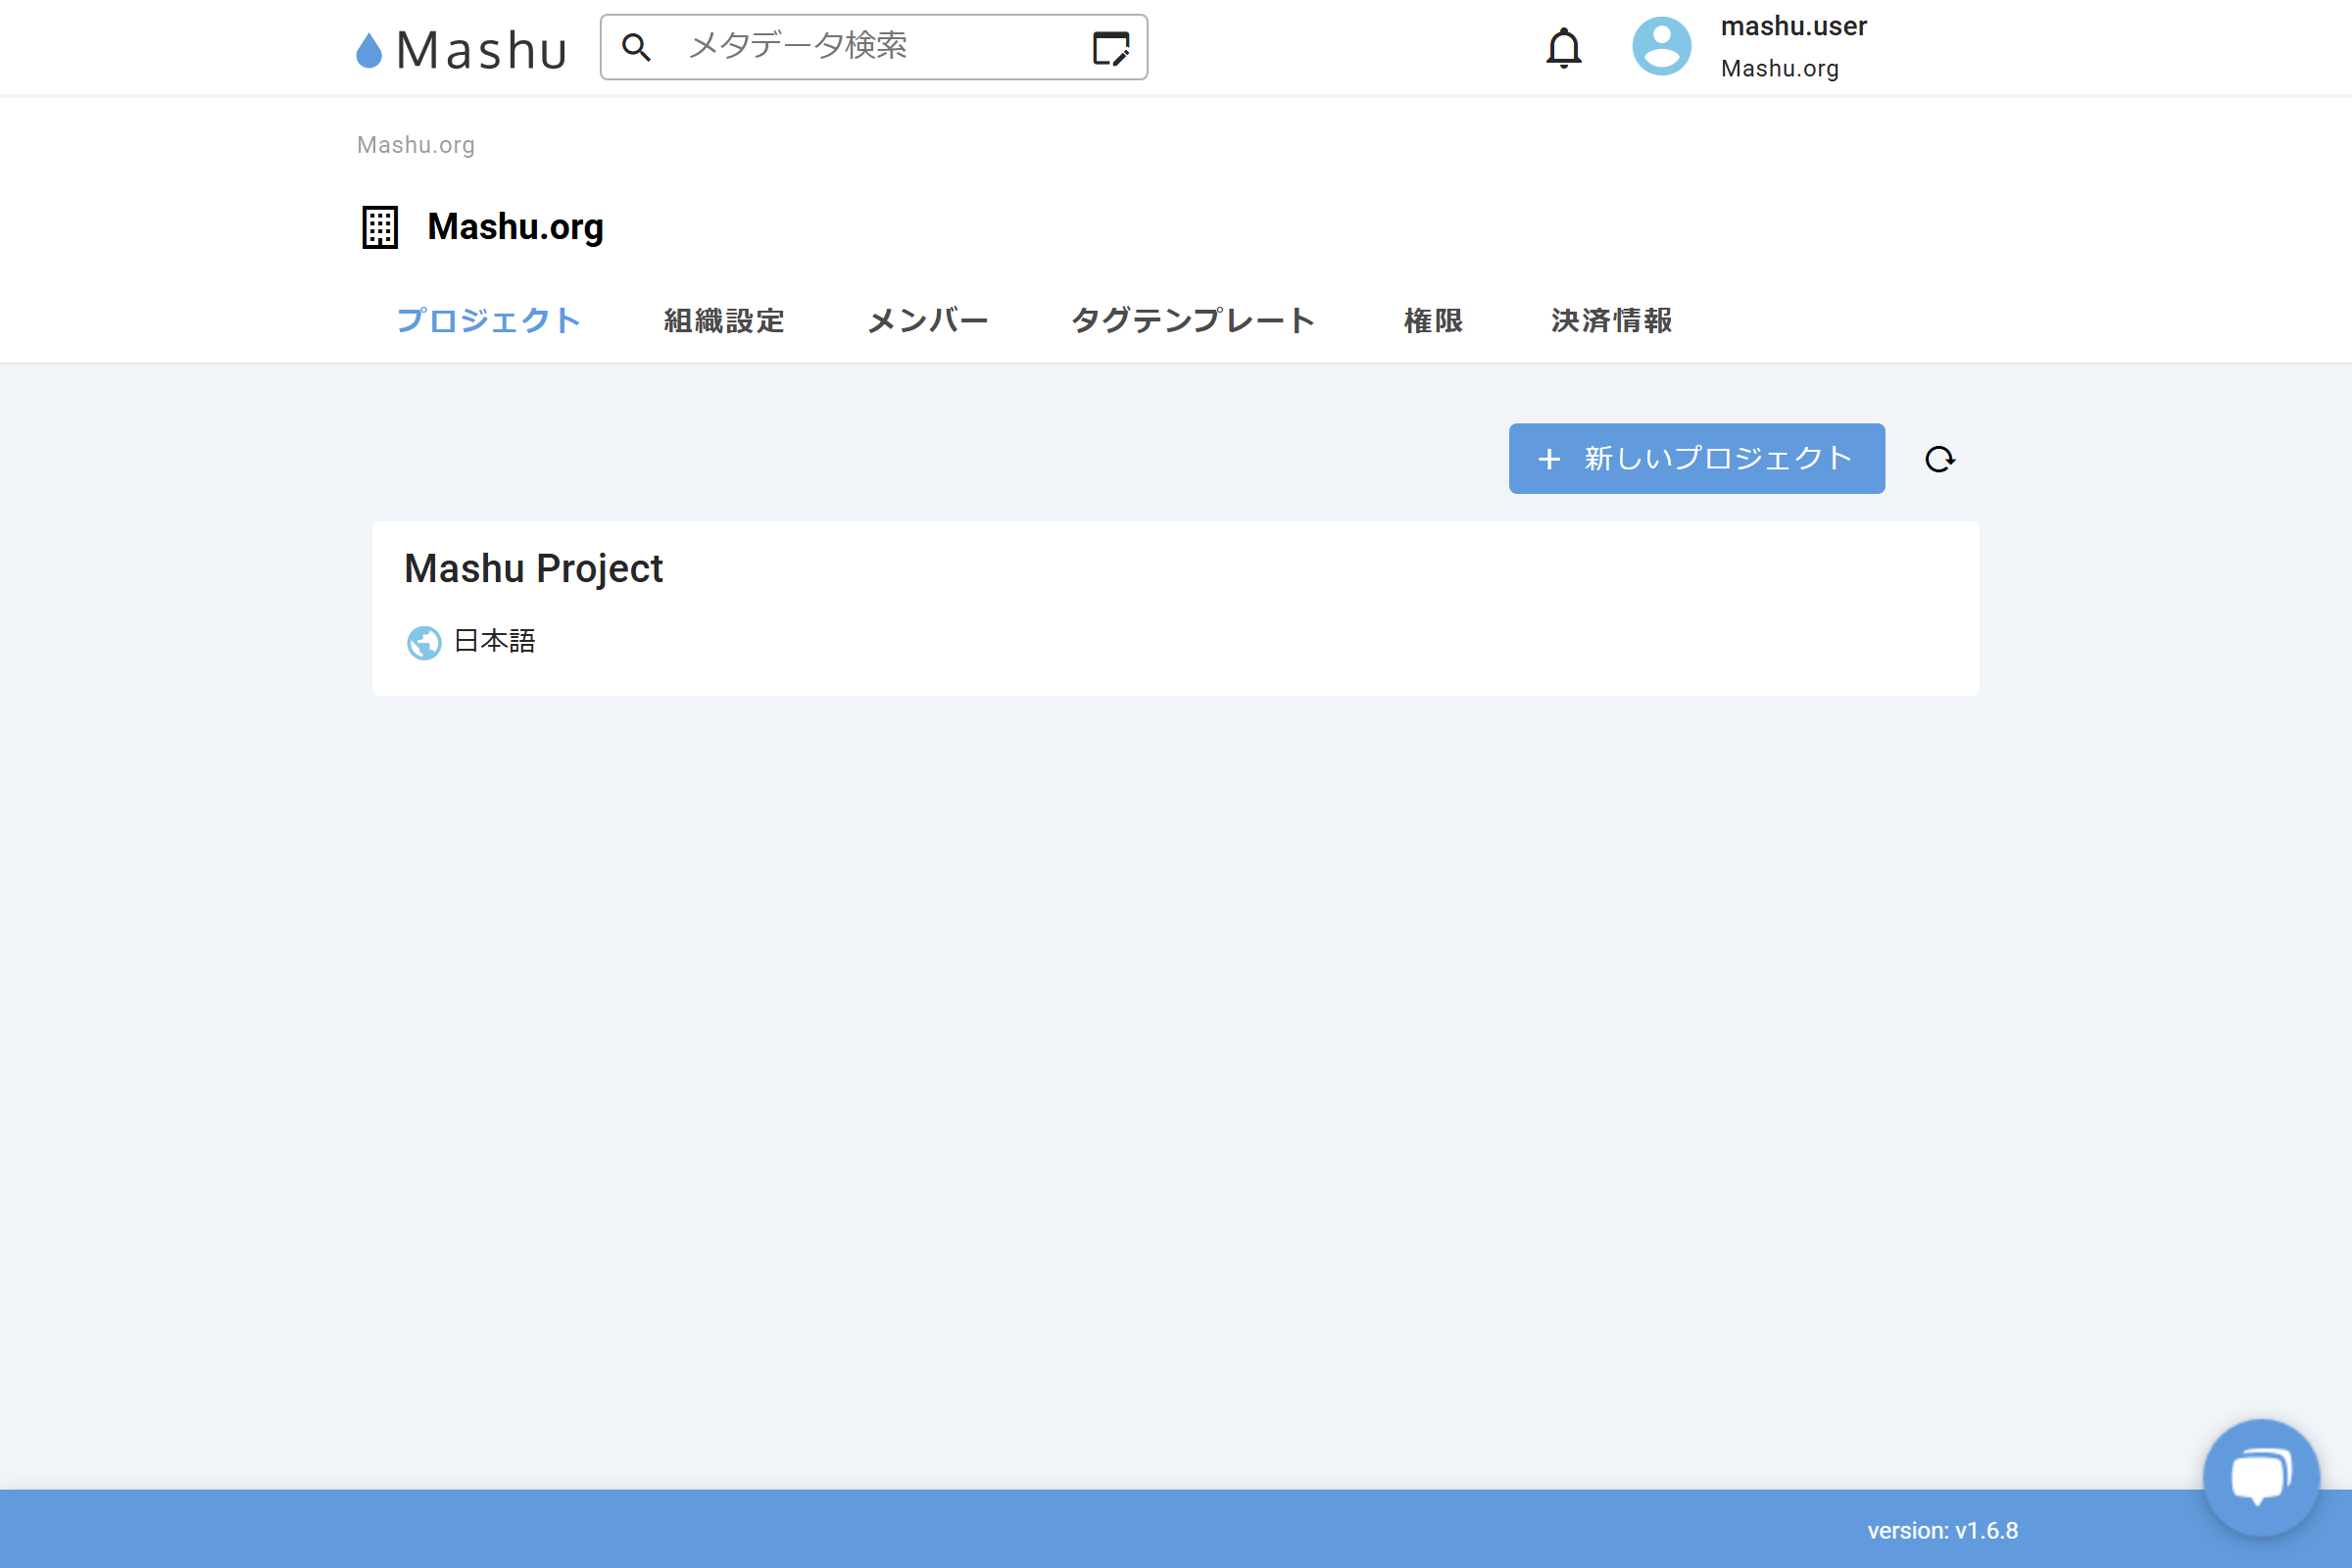Click the Mashu water drop logo
The height and width of the screenshot is (1568, 2352).
[x=369, y=50]
